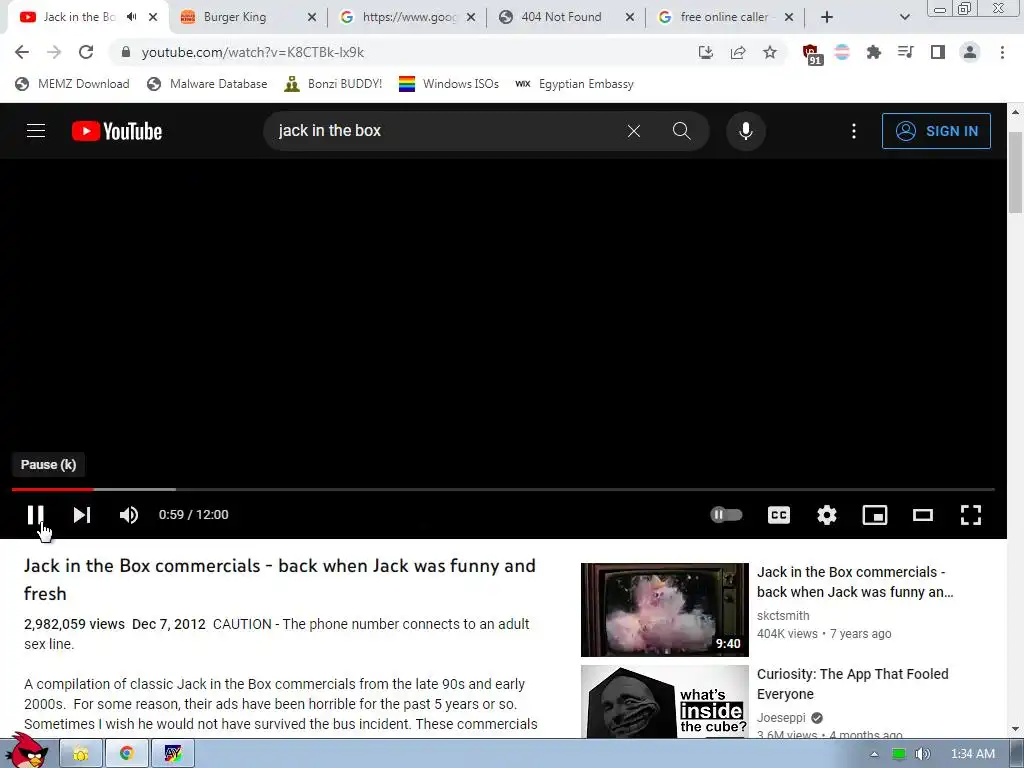Mute the Jack in the Box tab audio icon

pos(132,17)
